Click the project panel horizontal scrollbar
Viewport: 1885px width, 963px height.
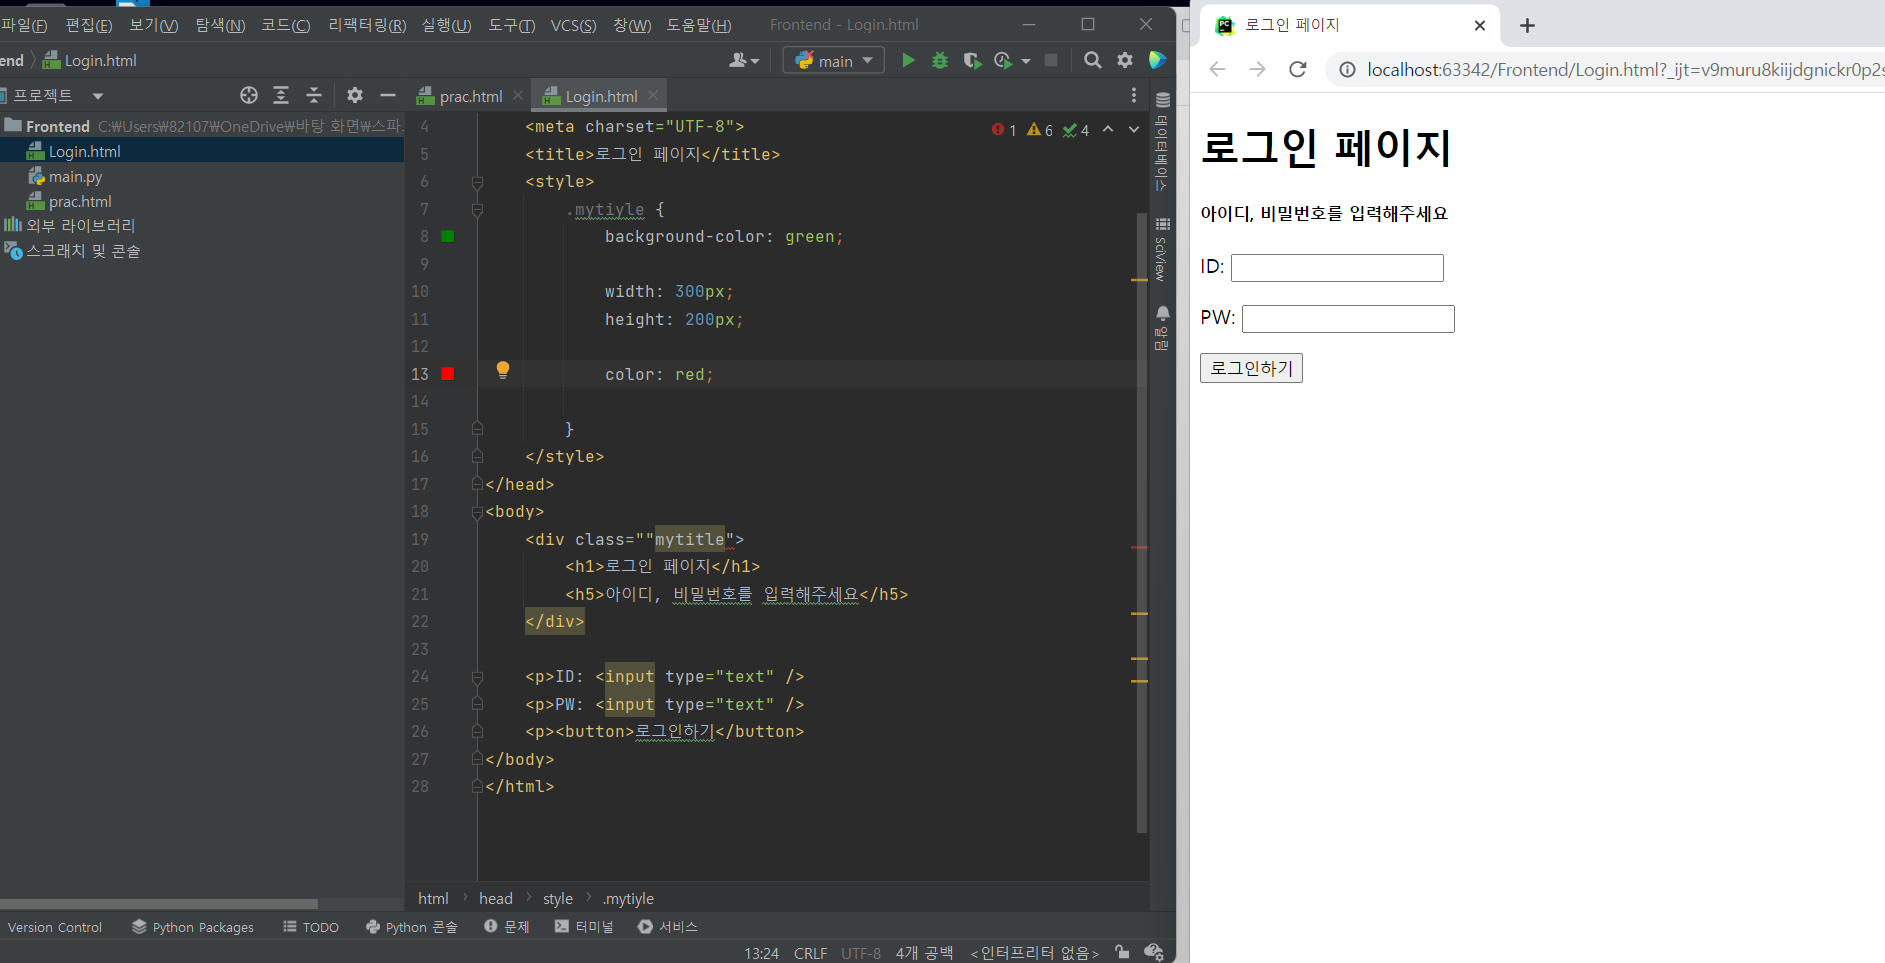click(159, 903)
